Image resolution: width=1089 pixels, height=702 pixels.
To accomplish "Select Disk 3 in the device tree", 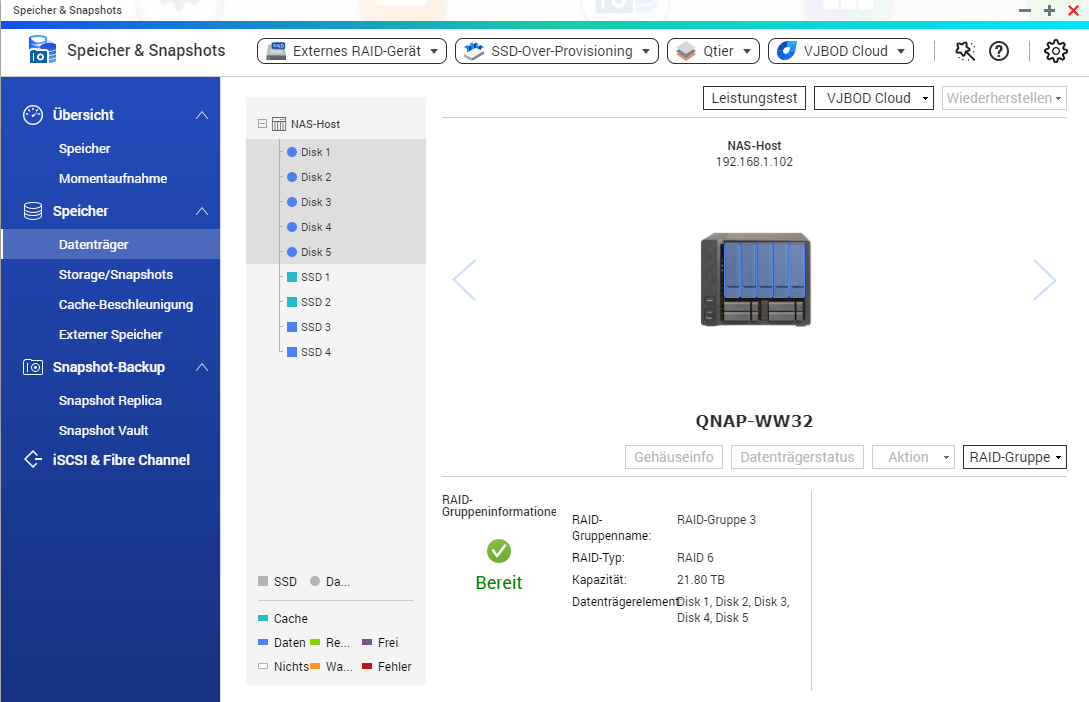I will point(316,202).
